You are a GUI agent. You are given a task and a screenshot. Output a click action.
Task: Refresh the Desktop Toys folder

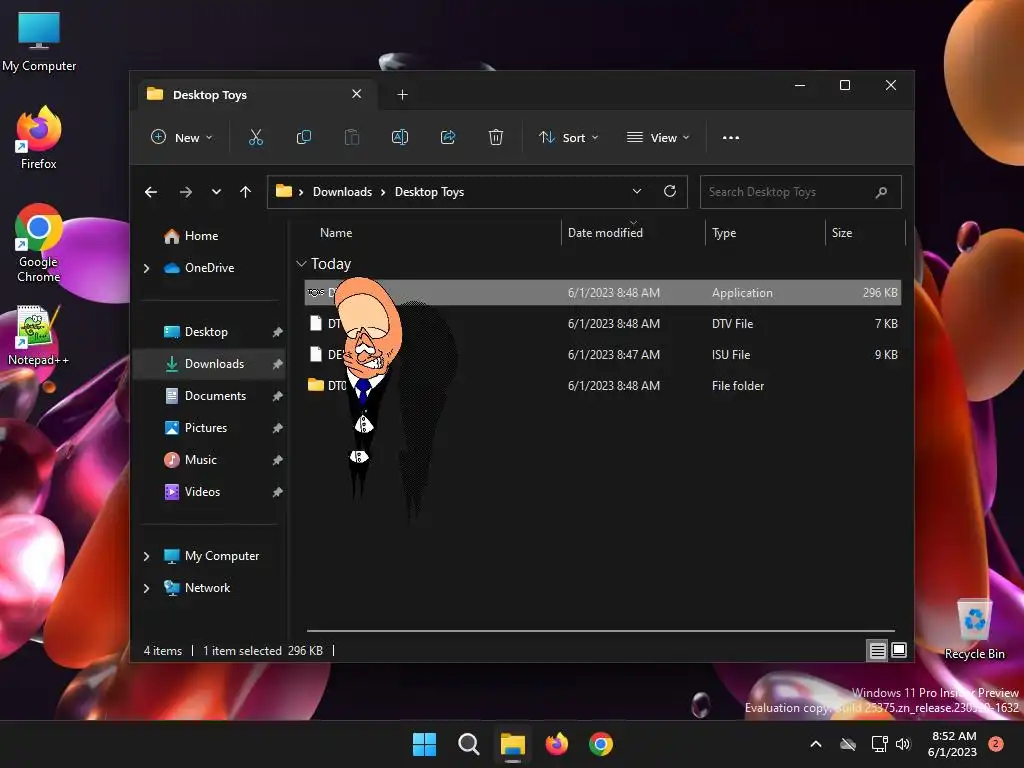[x=669, y=191]
